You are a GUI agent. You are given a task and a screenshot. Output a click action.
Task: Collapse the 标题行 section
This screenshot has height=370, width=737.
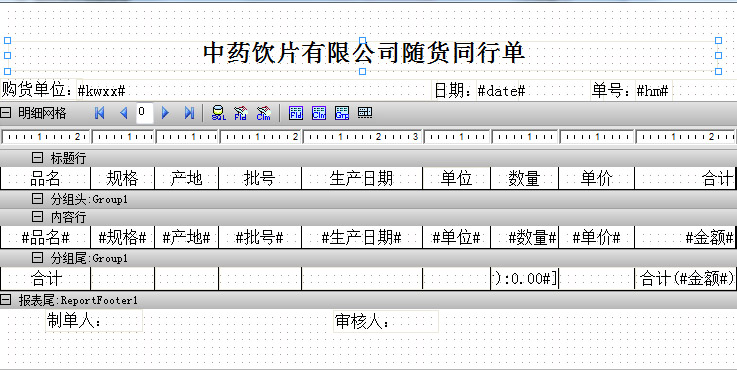37,157
